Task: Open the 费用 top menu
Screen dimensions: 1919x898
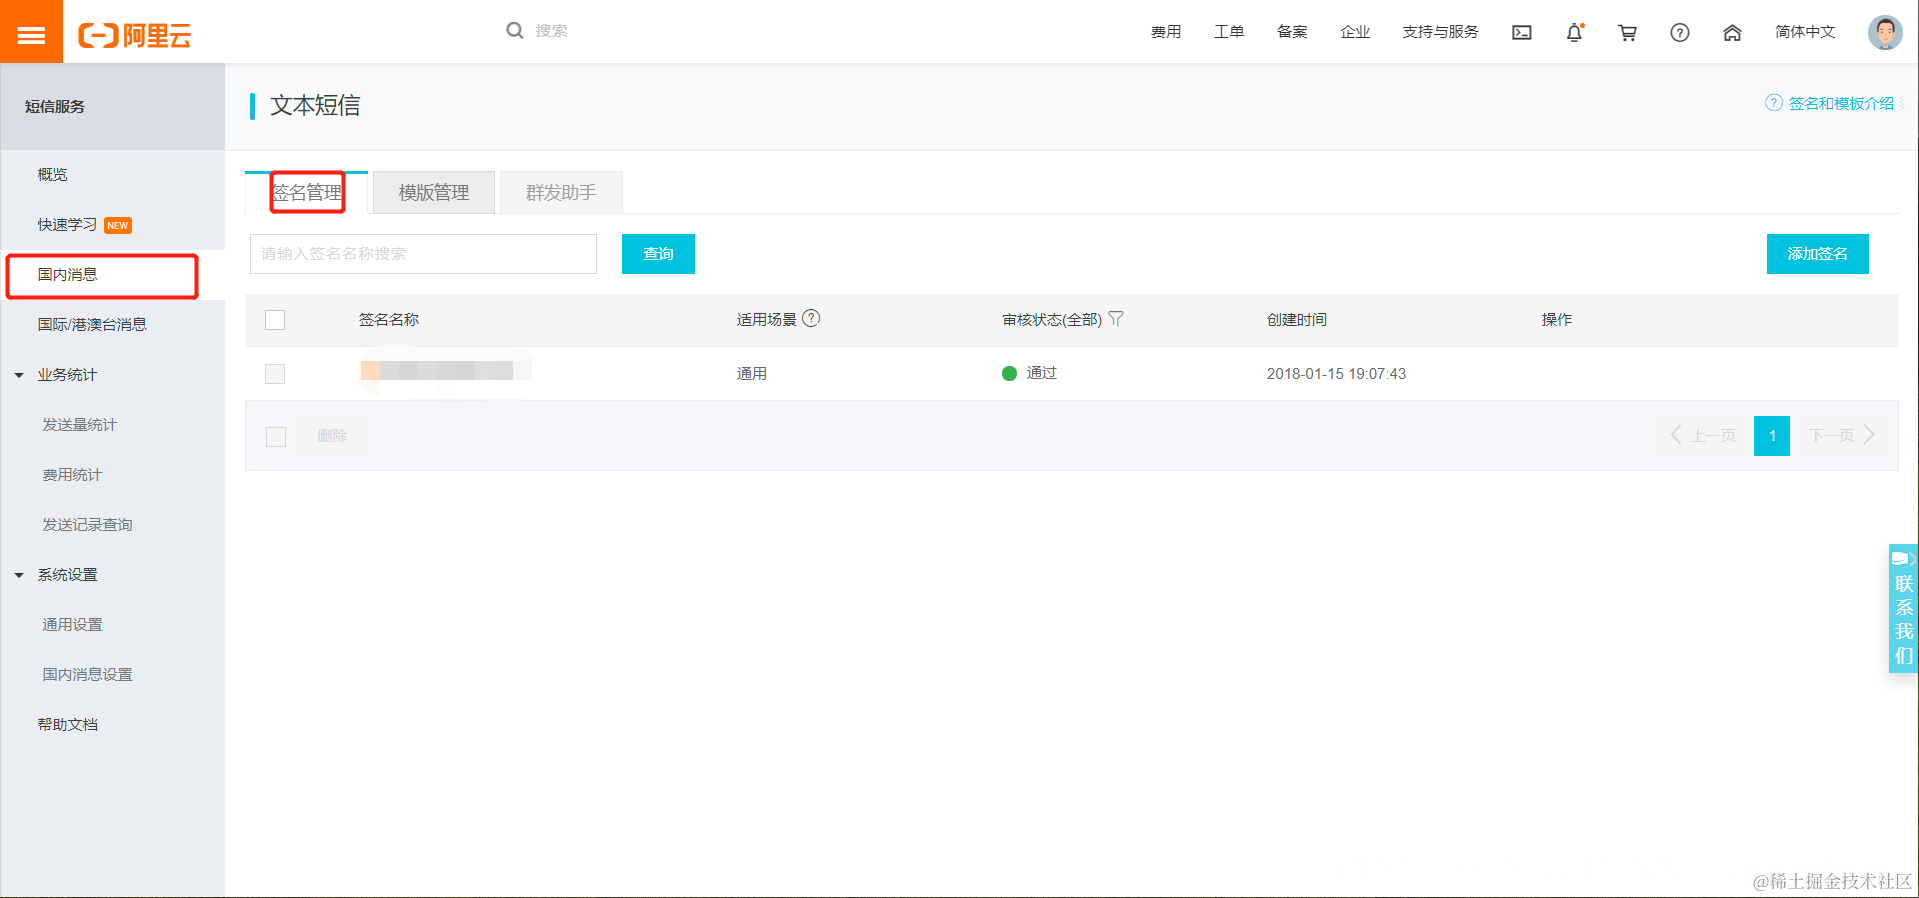Action: click(1166, 32)
